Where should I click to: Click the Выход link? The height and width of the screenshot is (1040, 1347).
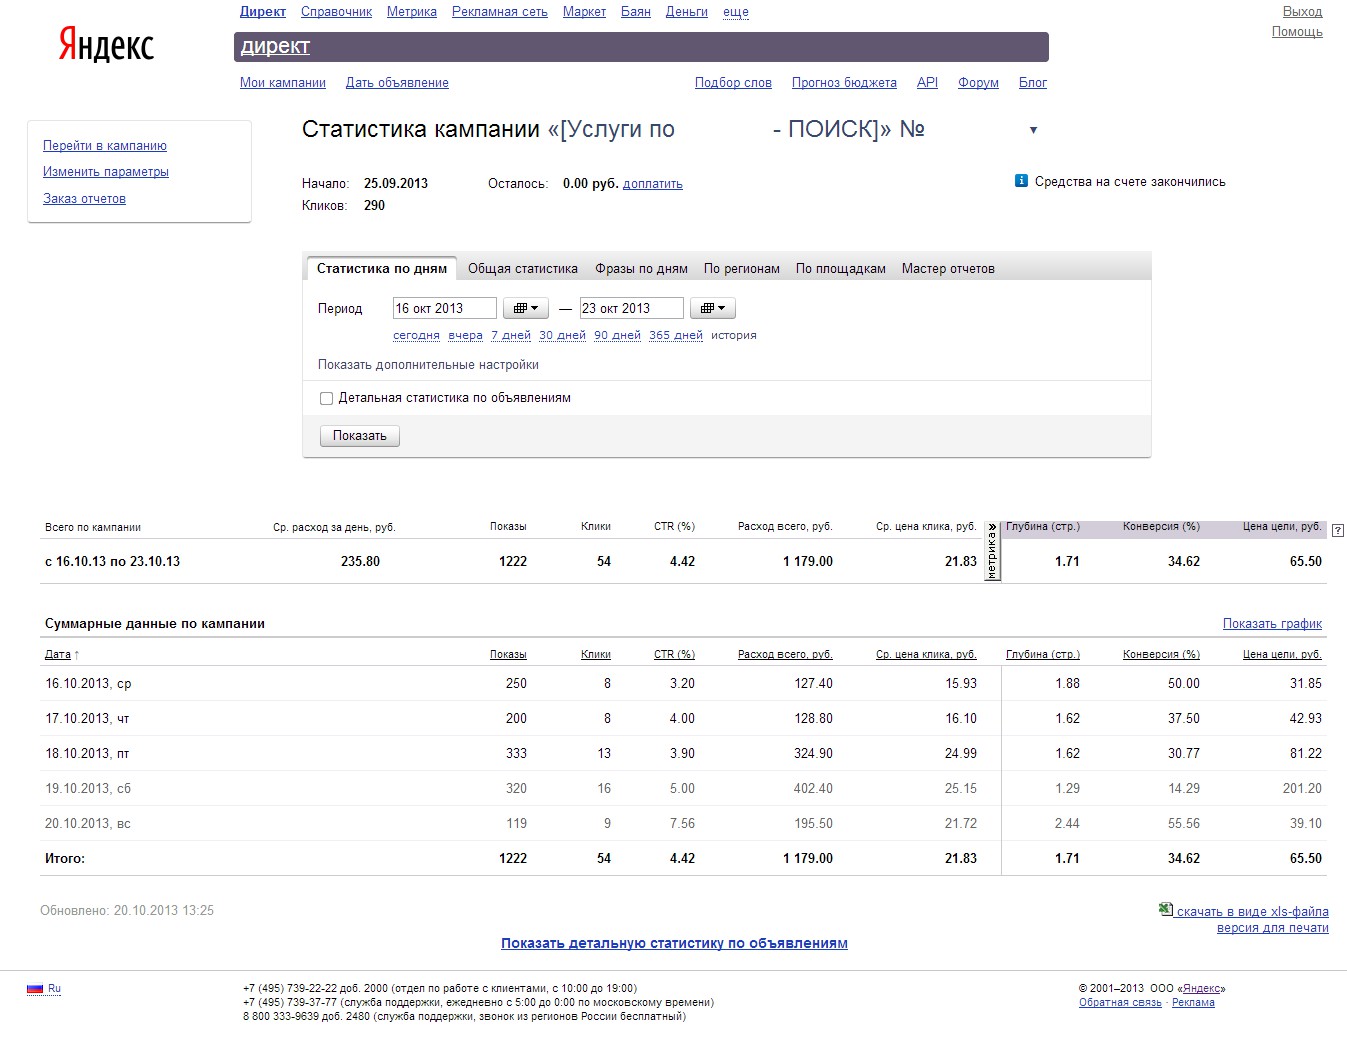[x=1302, y=12]
